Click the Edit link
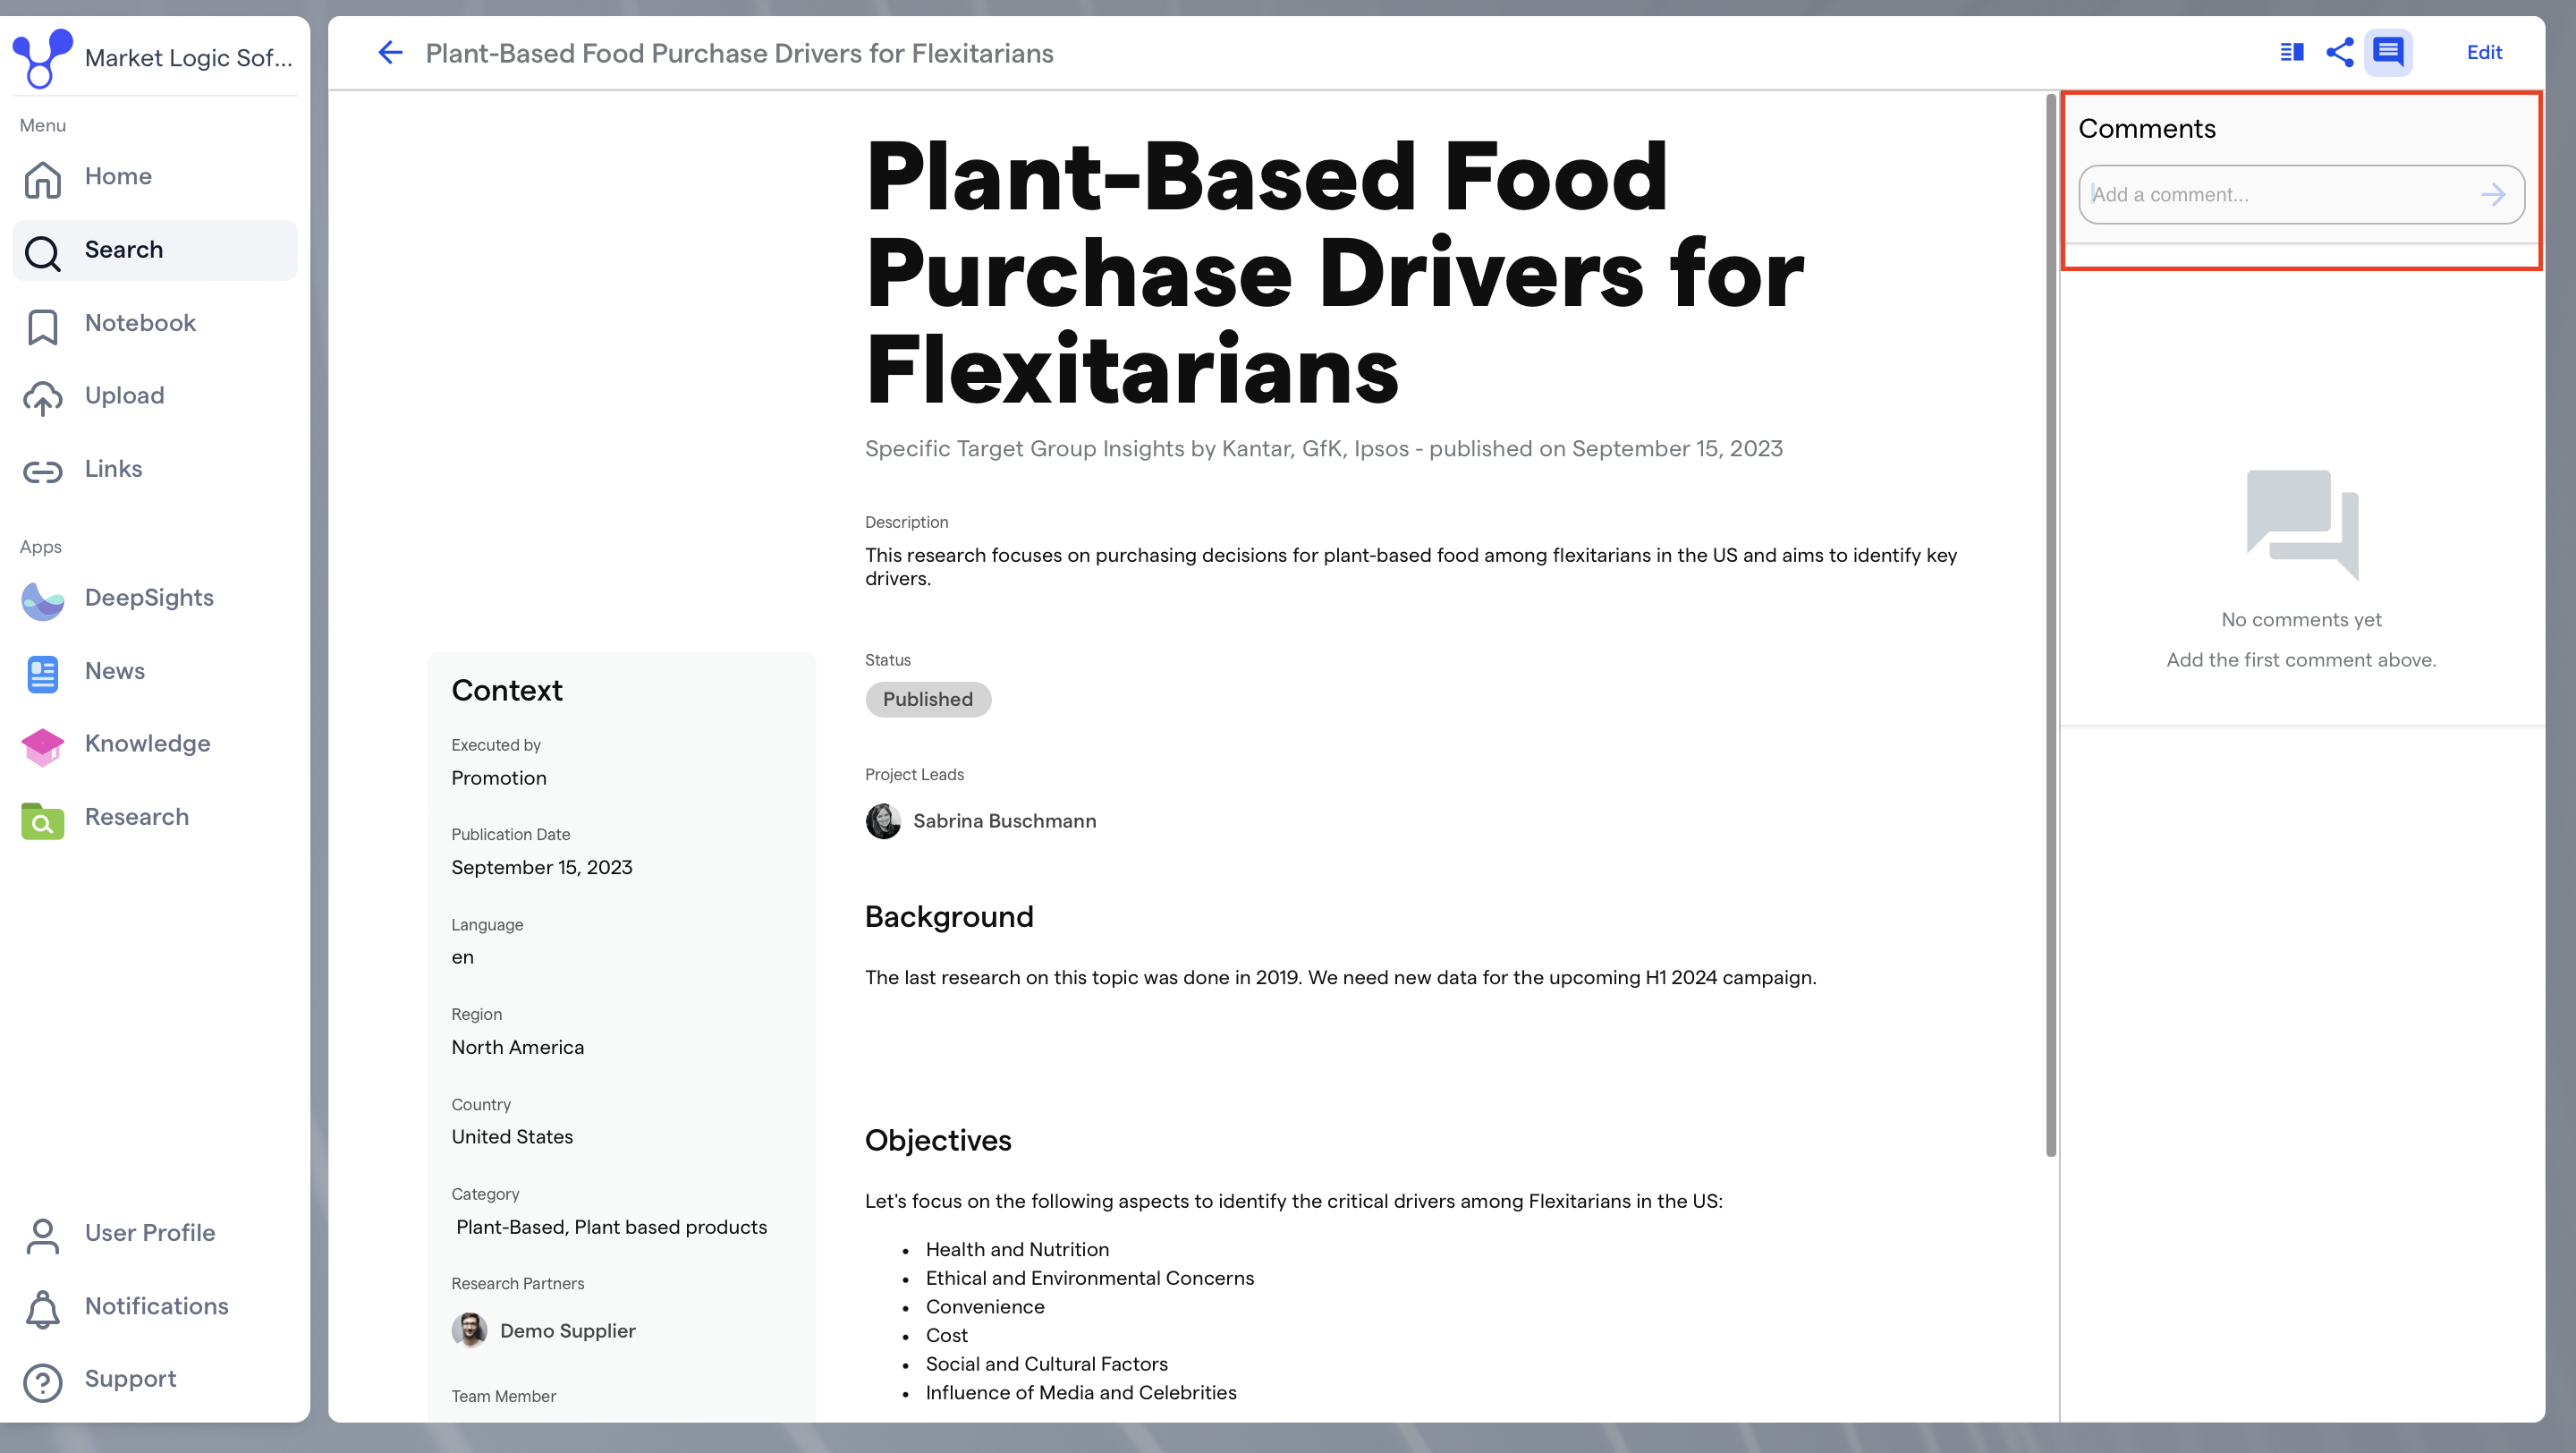Viewport: 2576px width, 1453px height. pyautogui.click(x=2484, y=52)
